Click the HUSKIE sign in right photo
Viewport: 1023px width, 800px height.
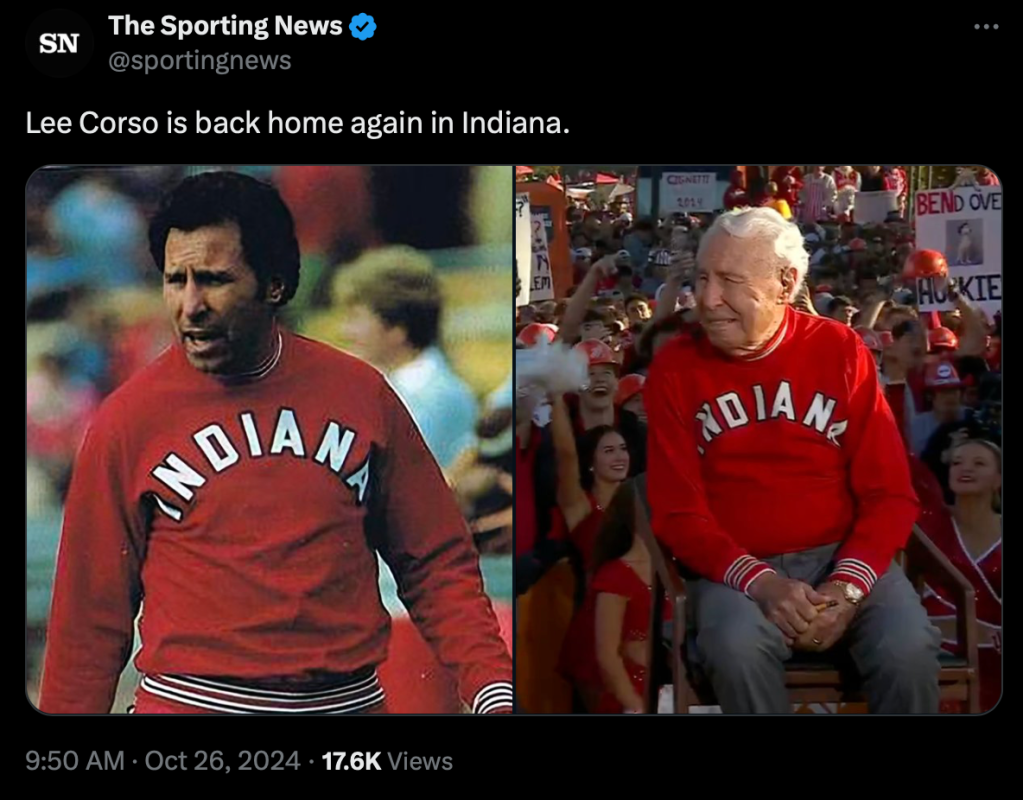pos(958,290)
